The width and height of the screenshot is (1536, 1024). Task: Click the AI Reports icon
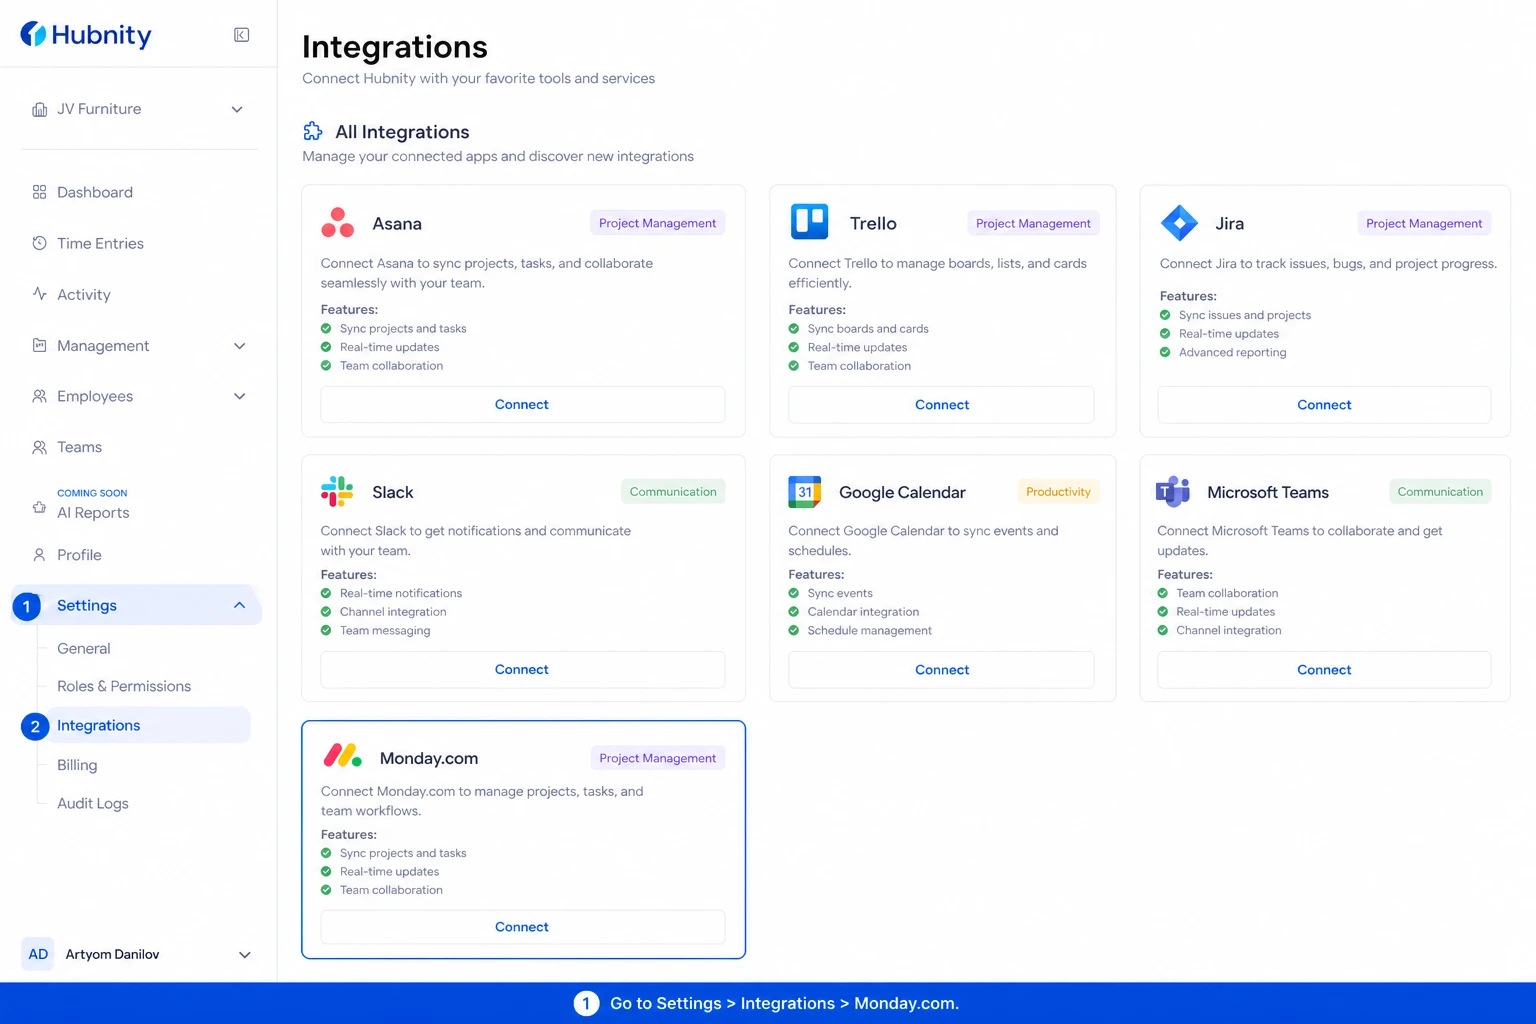[39, 507]
